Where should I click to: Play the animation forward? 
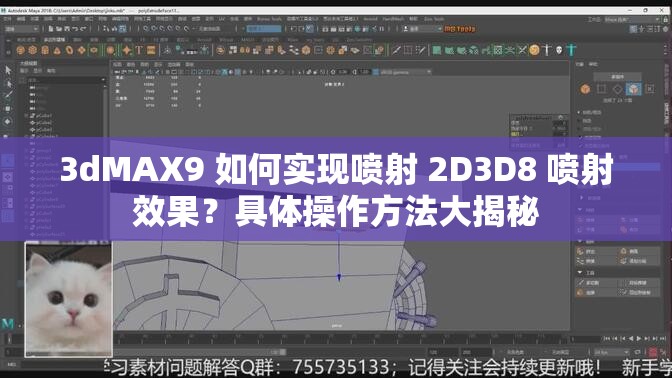pos(639,339)
